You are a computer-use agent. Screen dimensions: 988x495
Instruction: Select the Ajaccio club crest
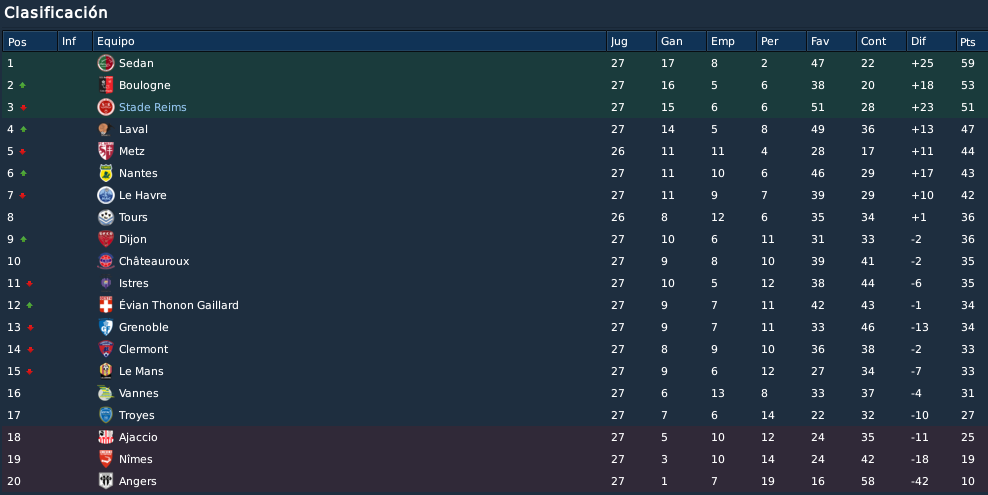[105, 437]
